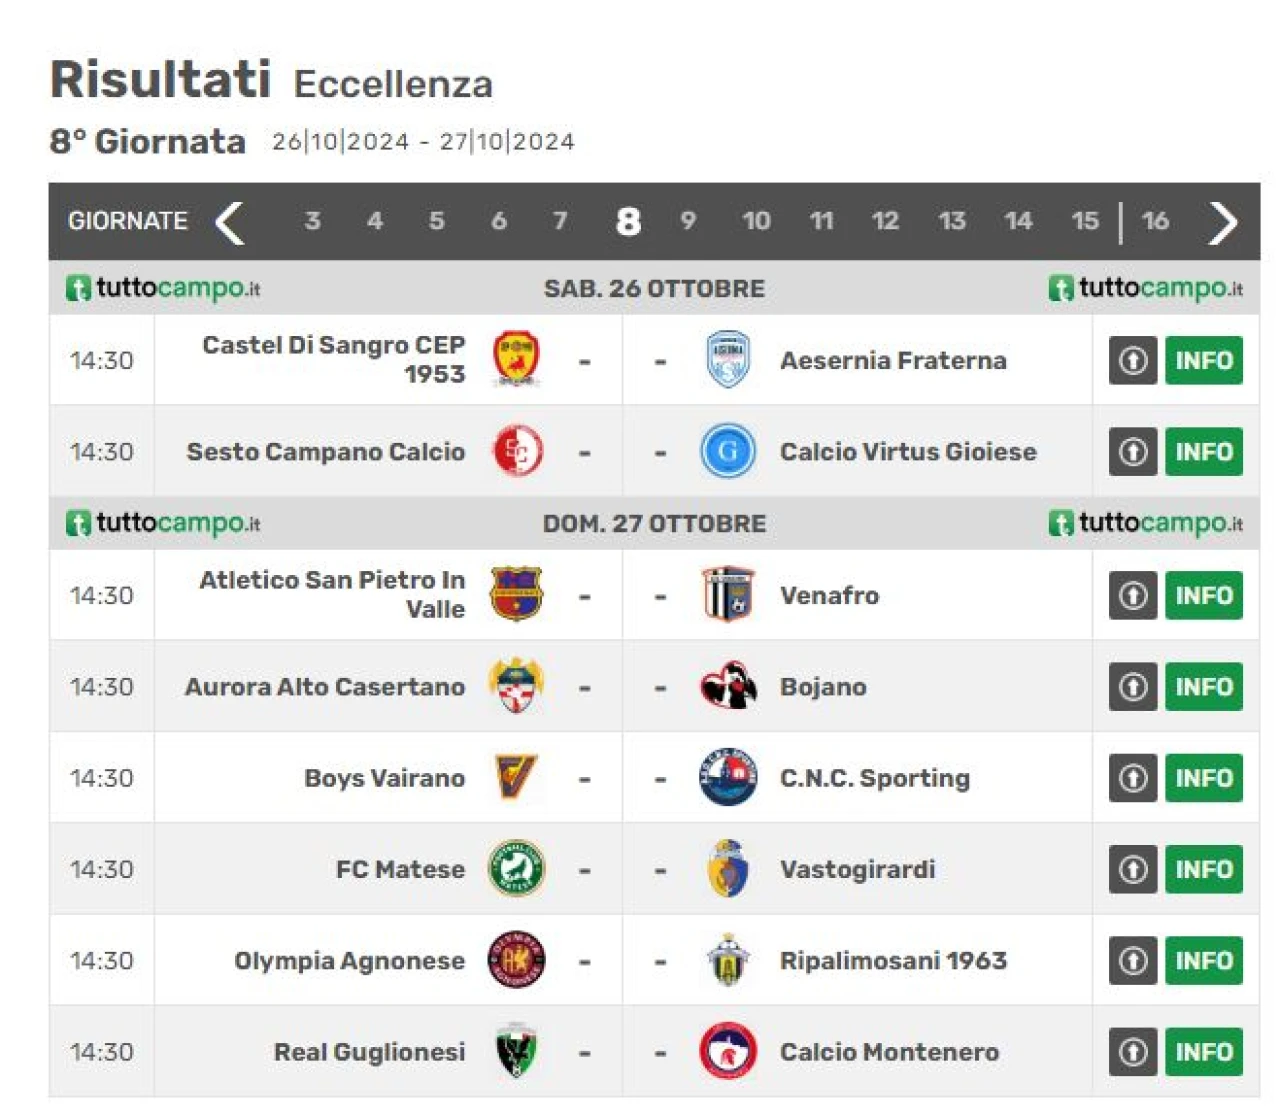
Task: Click the Aesernia Fraterna team crest
Action: coord(727,359)
